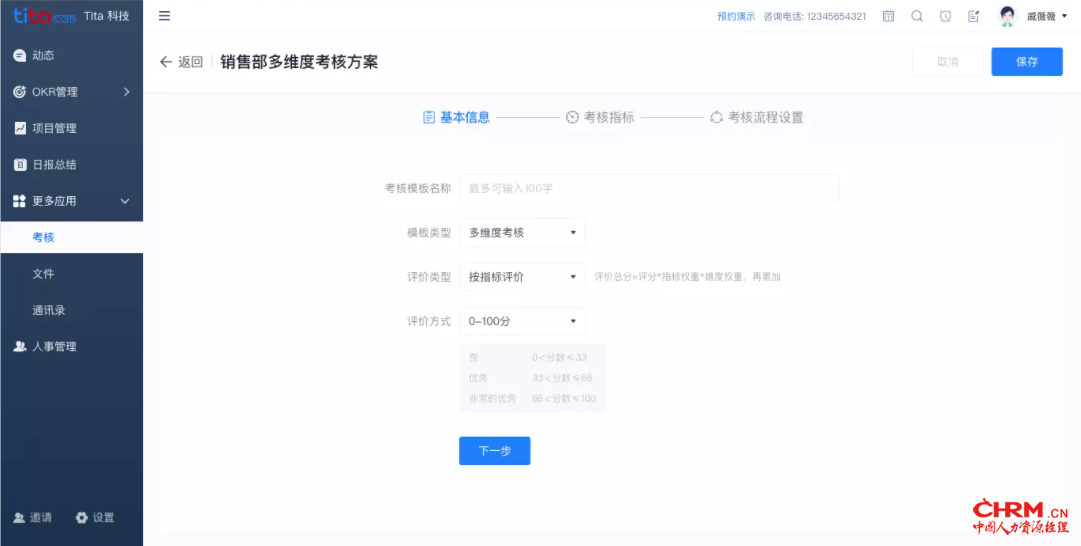Viewport: 1081px width, 546px height.
Task: Click the back arrow 返回
Action: point(180,62)
